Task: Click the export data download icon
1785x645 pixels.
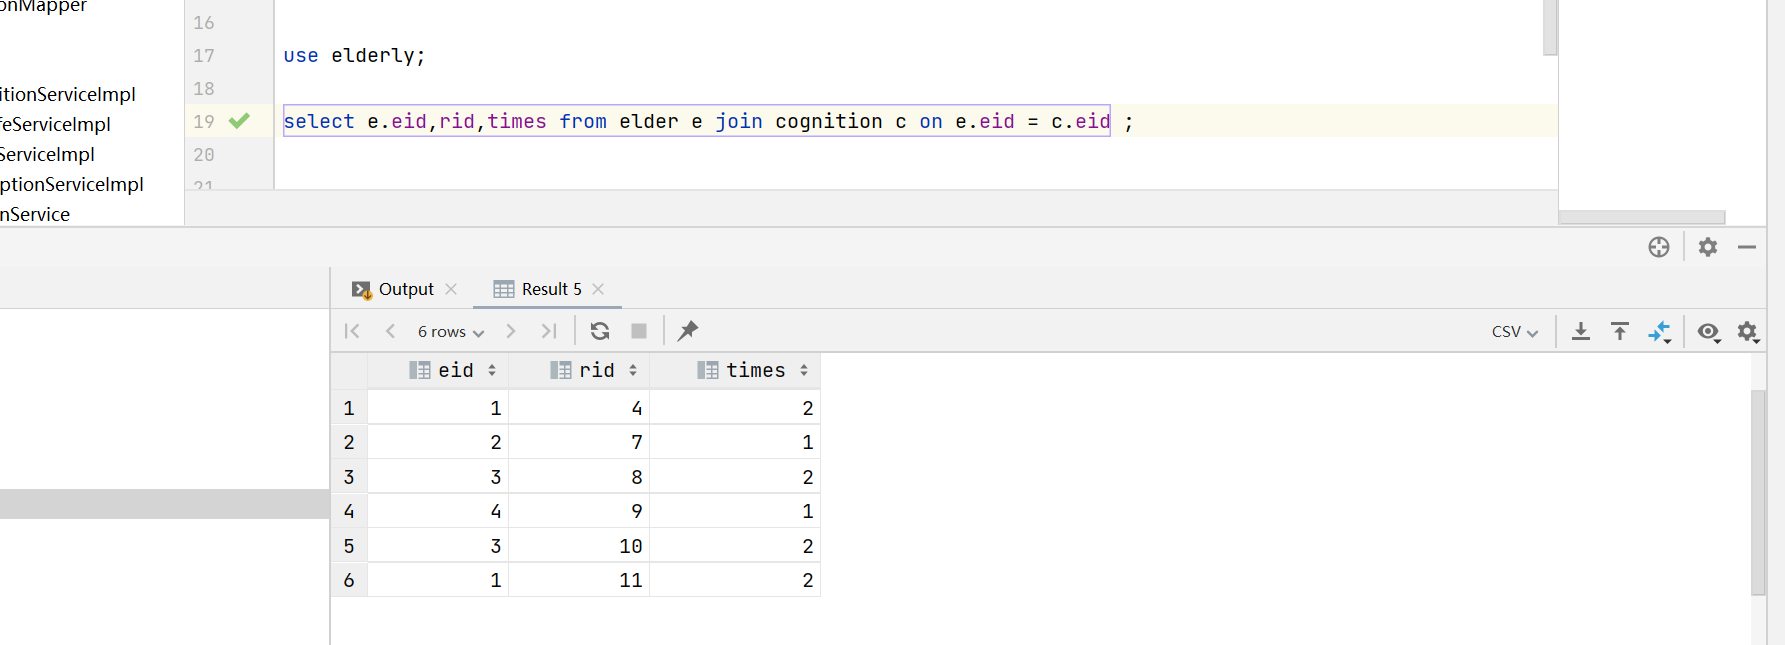Action: [1580, 331]
